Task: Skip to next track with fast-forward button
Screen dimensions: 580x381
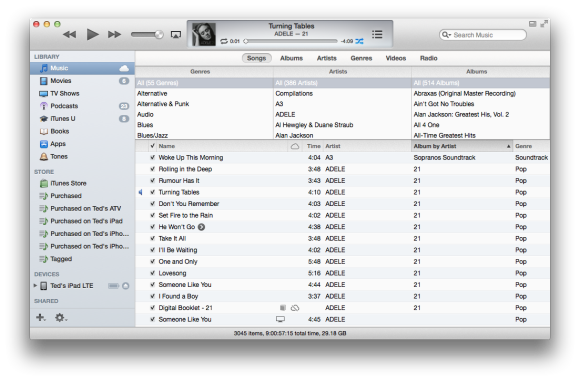Action: [x=114, y=34]
